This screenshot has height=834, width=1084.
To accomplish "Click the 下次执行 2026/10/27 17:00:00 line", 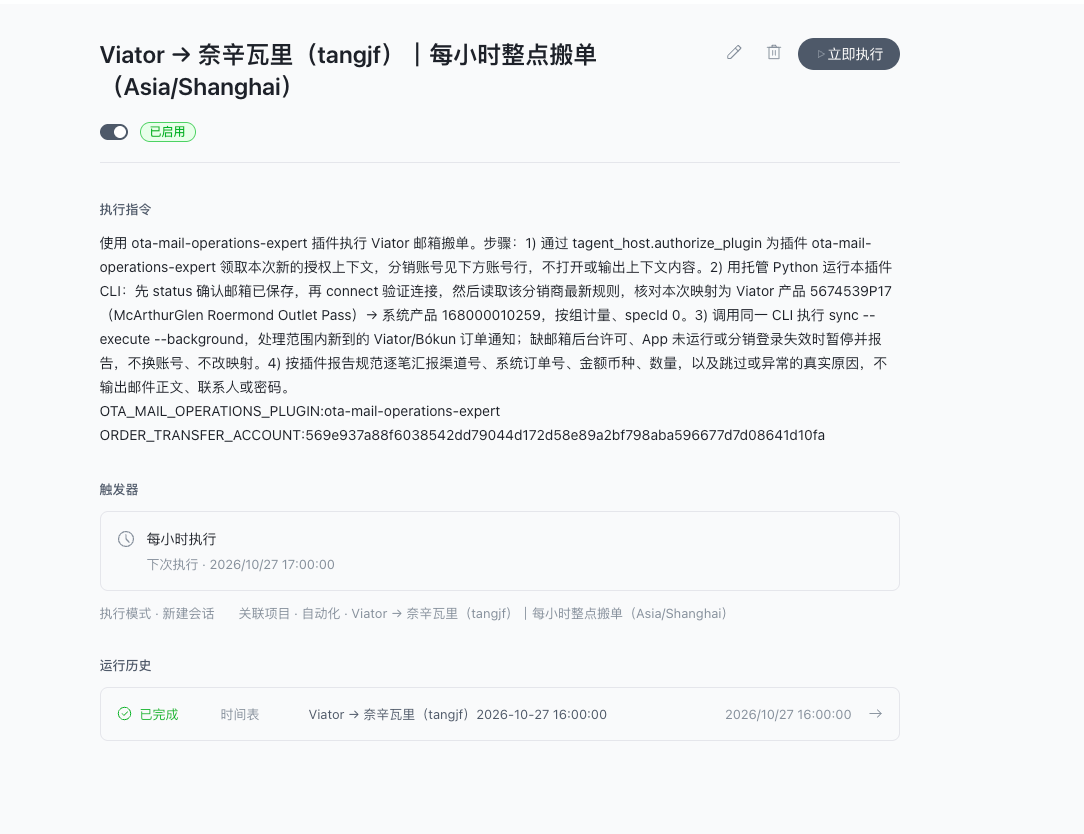I will pyautogui.click(x=241, y=564).
